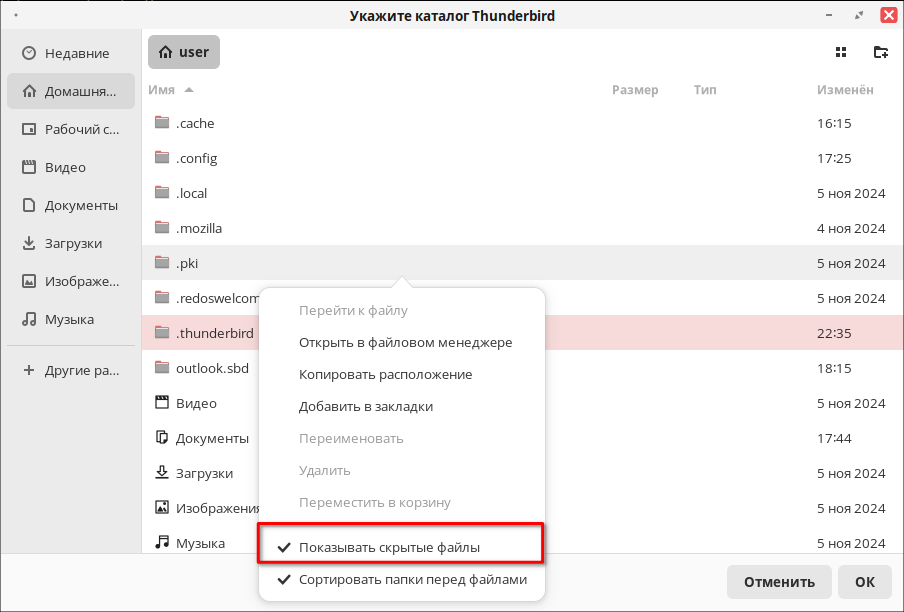
Task: Confirm selection with the ОК button
Action: pos(865,582)
